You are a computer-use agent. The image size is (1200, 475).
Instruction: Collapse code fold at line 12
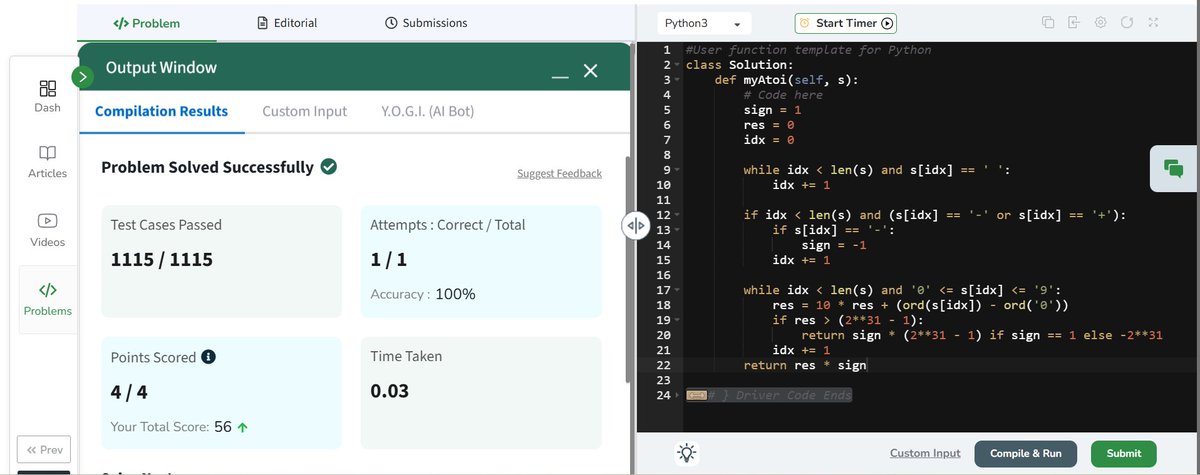coord(678,215)
